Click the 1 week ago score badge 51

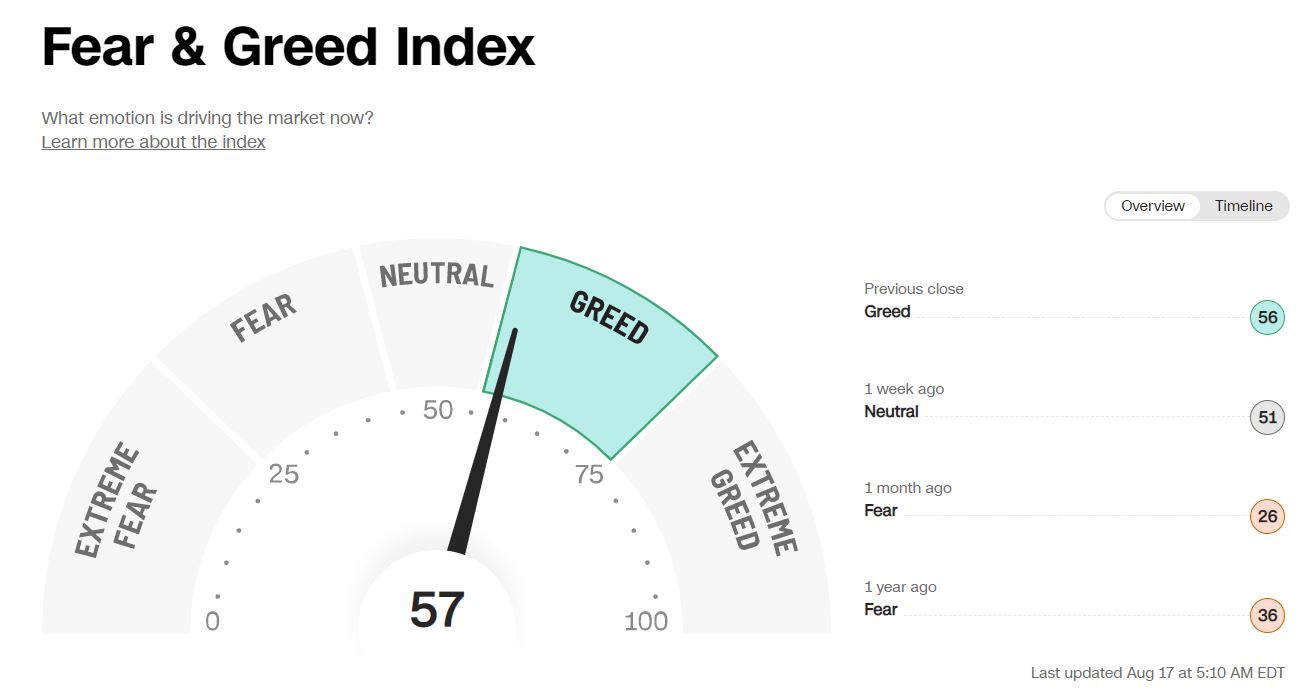pos(1267,417)
